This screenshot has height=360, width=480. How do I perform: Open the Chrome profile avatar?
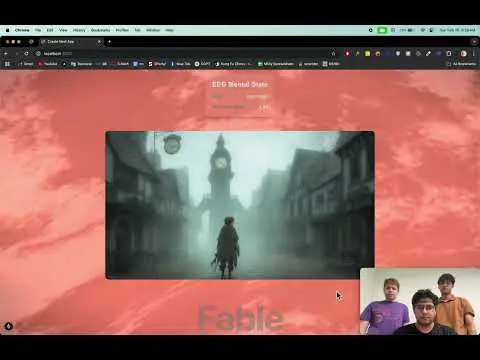coord(463,53)
